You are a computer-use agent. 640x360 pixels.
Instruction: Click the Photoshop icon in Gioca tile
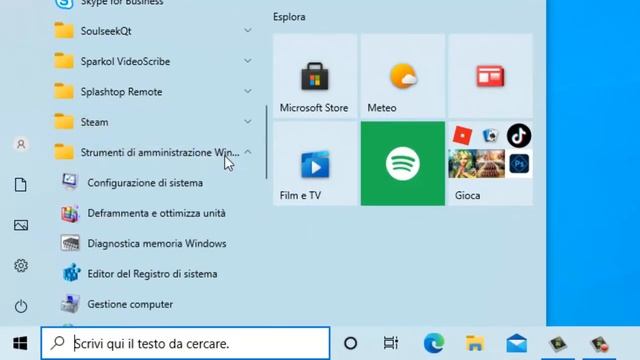coord(519,164)
